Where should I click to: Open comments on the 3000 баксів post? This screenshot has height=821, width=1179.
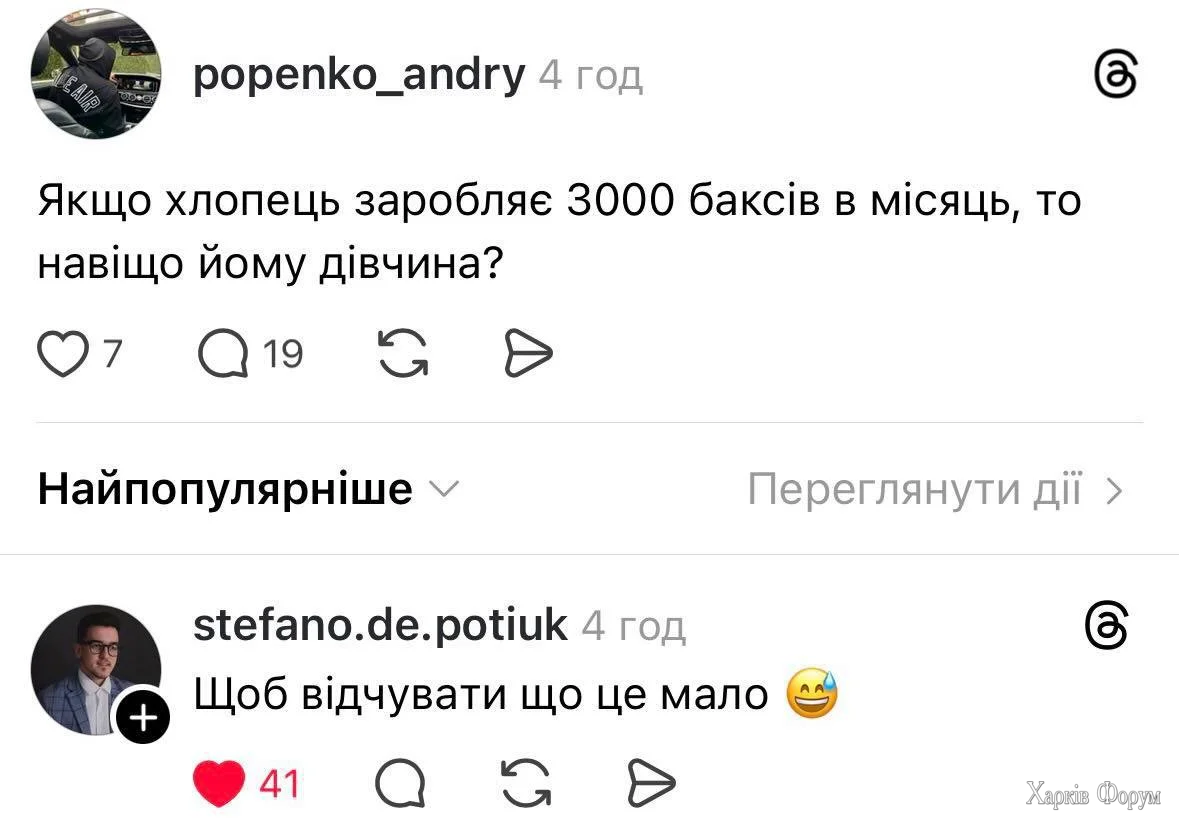[222, 353]
